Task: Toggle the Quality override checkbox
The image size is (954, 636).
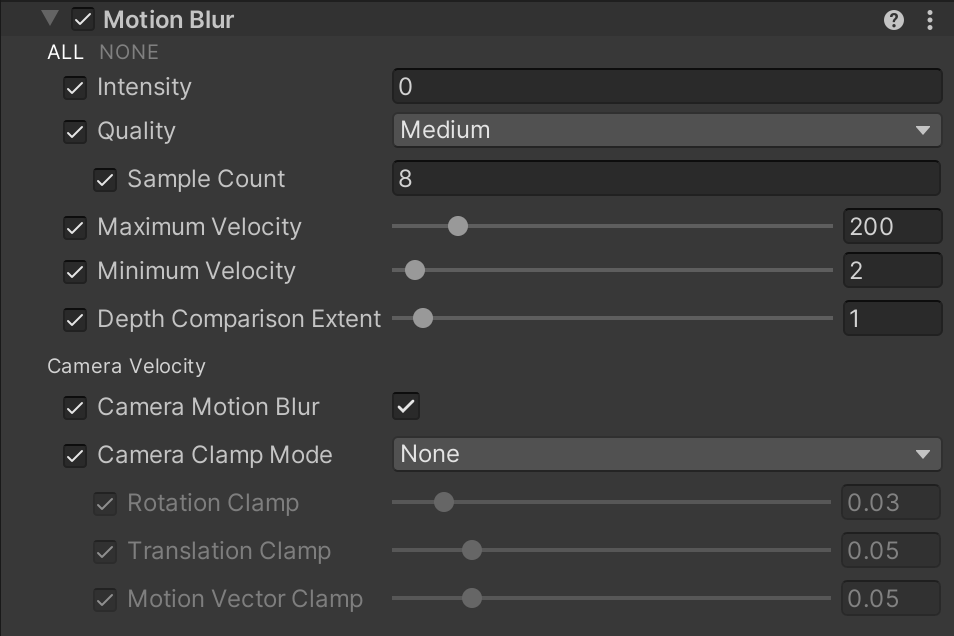Action: pos(75,131)
